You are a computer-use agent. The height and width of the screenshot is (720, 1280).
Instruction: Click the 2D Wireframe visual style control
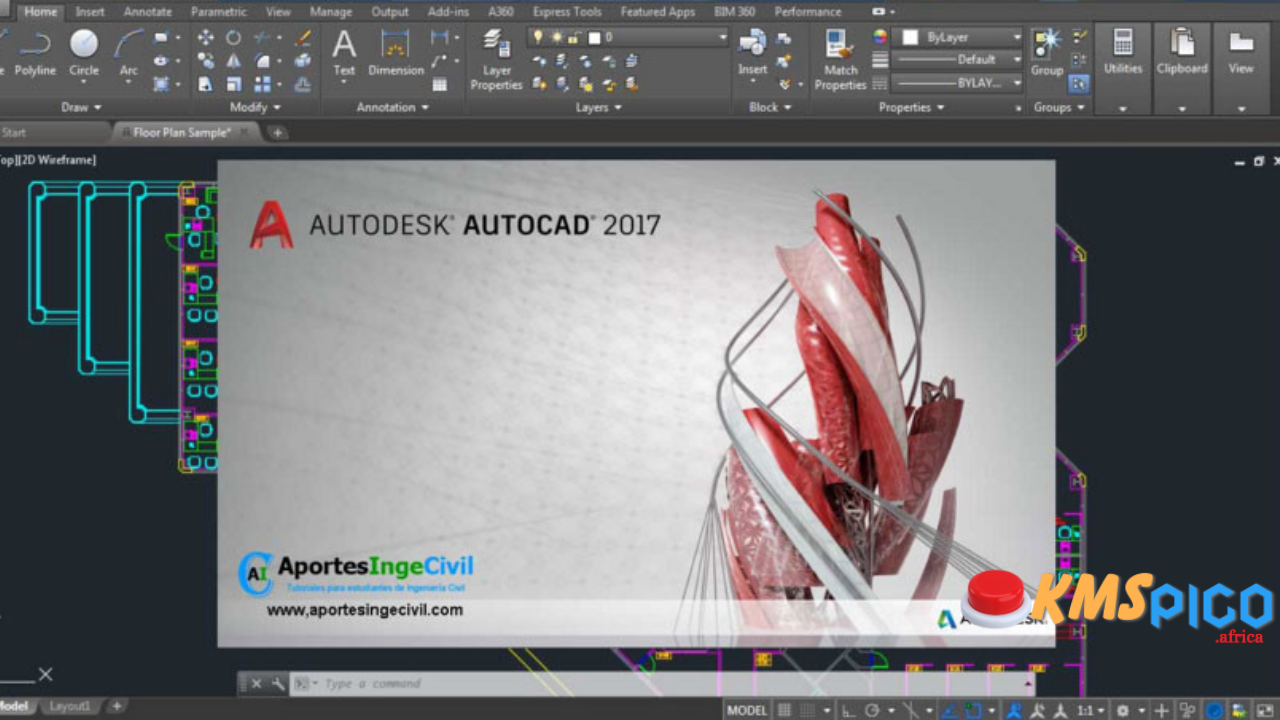59,160
